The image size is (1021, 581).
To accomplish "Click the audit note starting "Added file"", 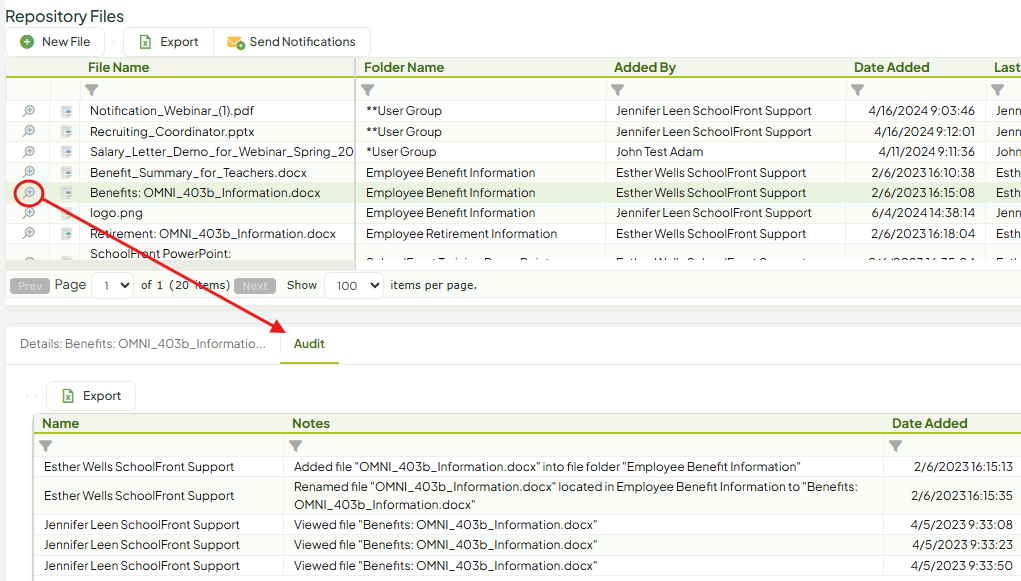I will coord(547,467).
